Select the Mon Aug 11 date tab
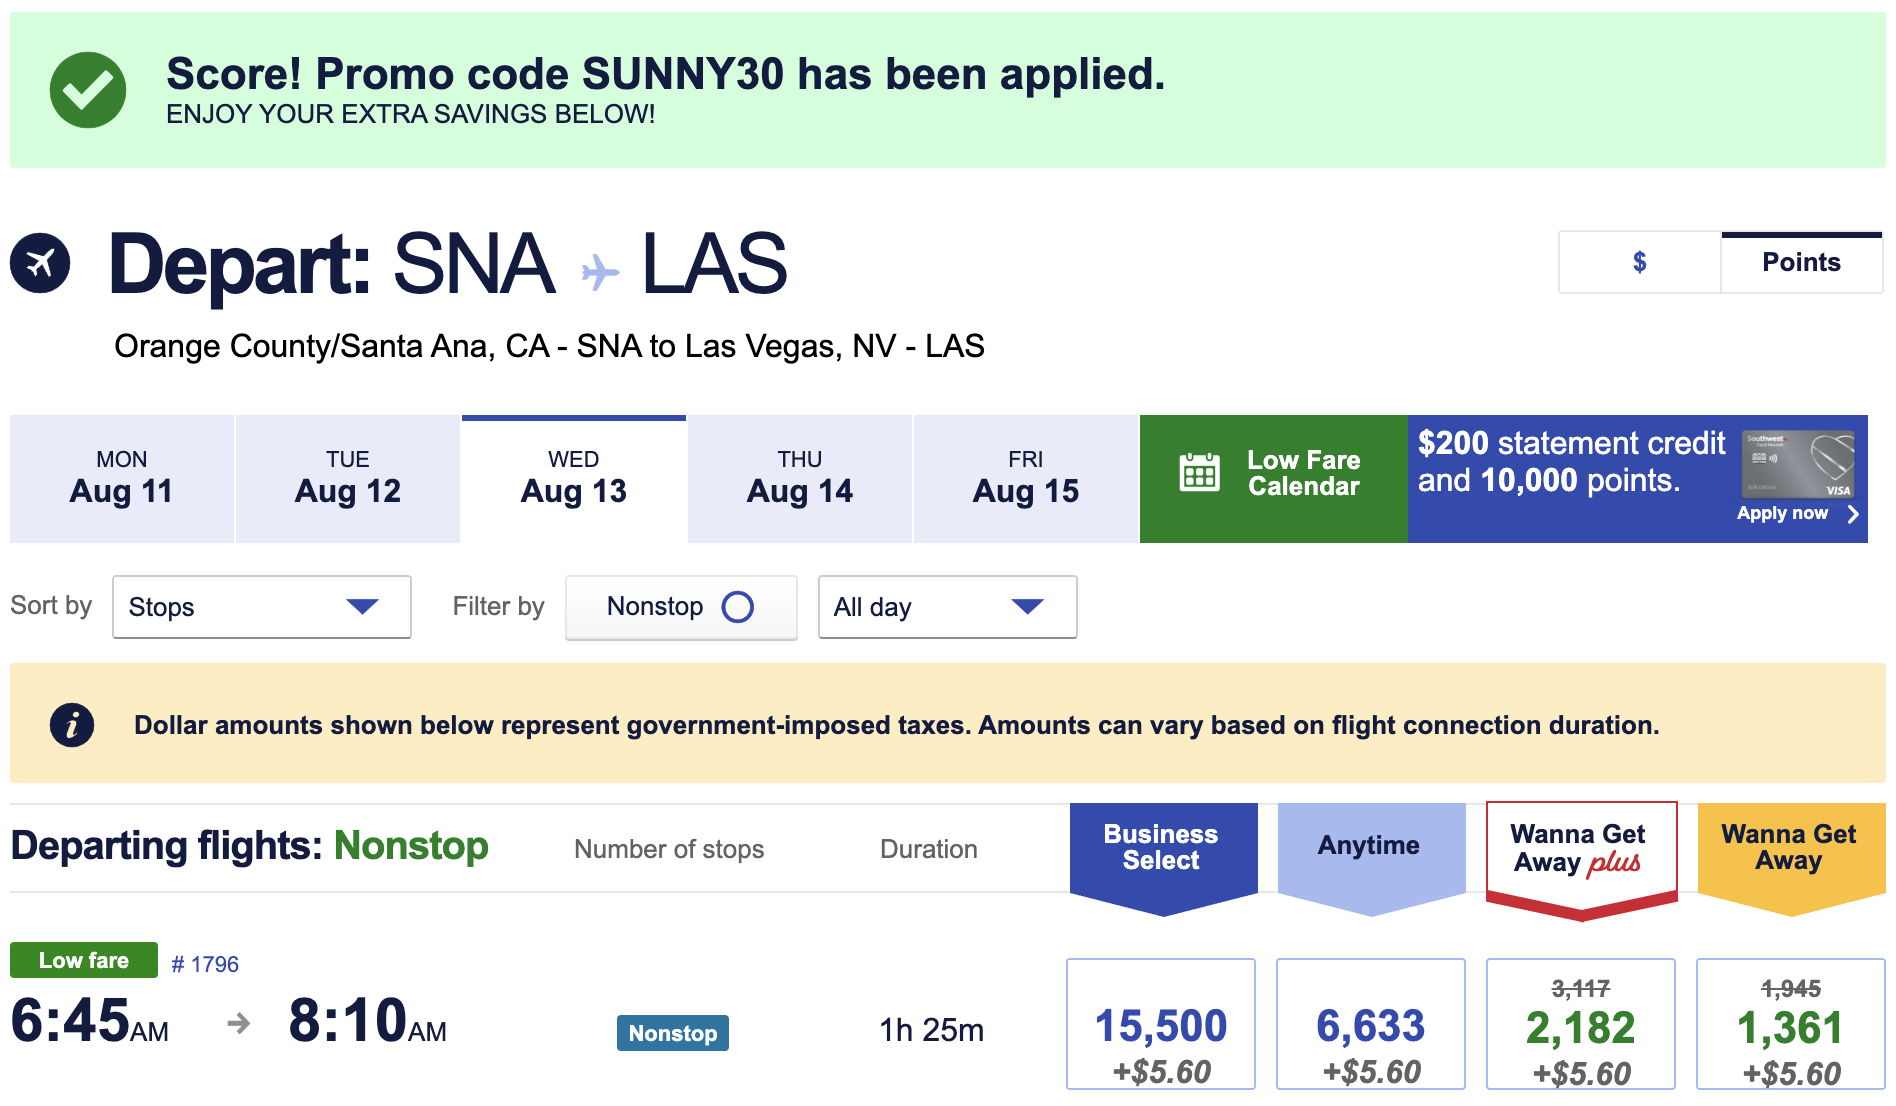 point(122,479)
